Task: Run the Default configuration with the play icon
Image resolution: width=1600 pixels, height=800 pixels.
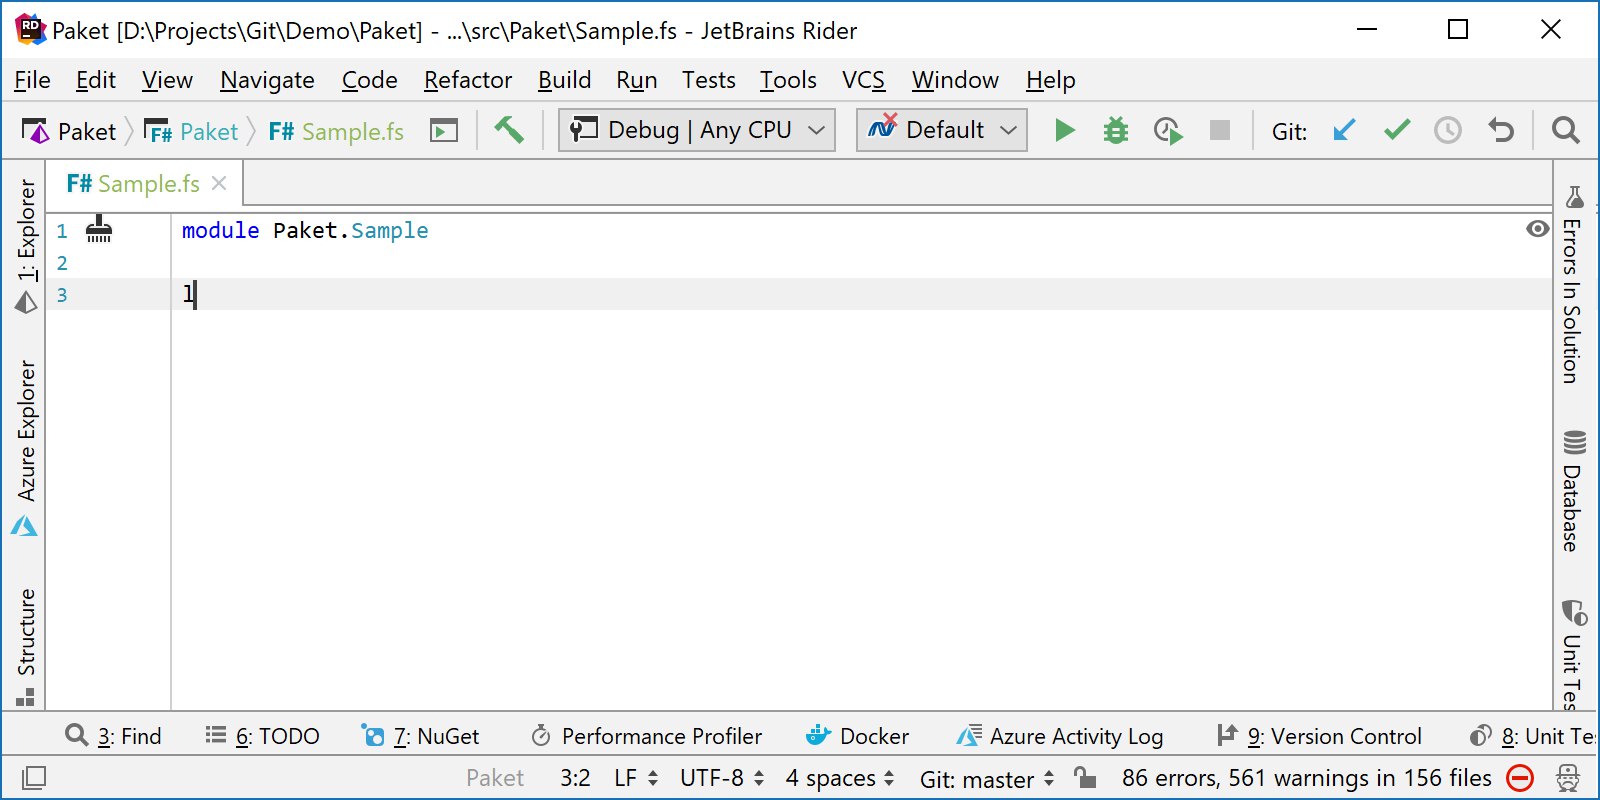Action: tap(1065, 130)
